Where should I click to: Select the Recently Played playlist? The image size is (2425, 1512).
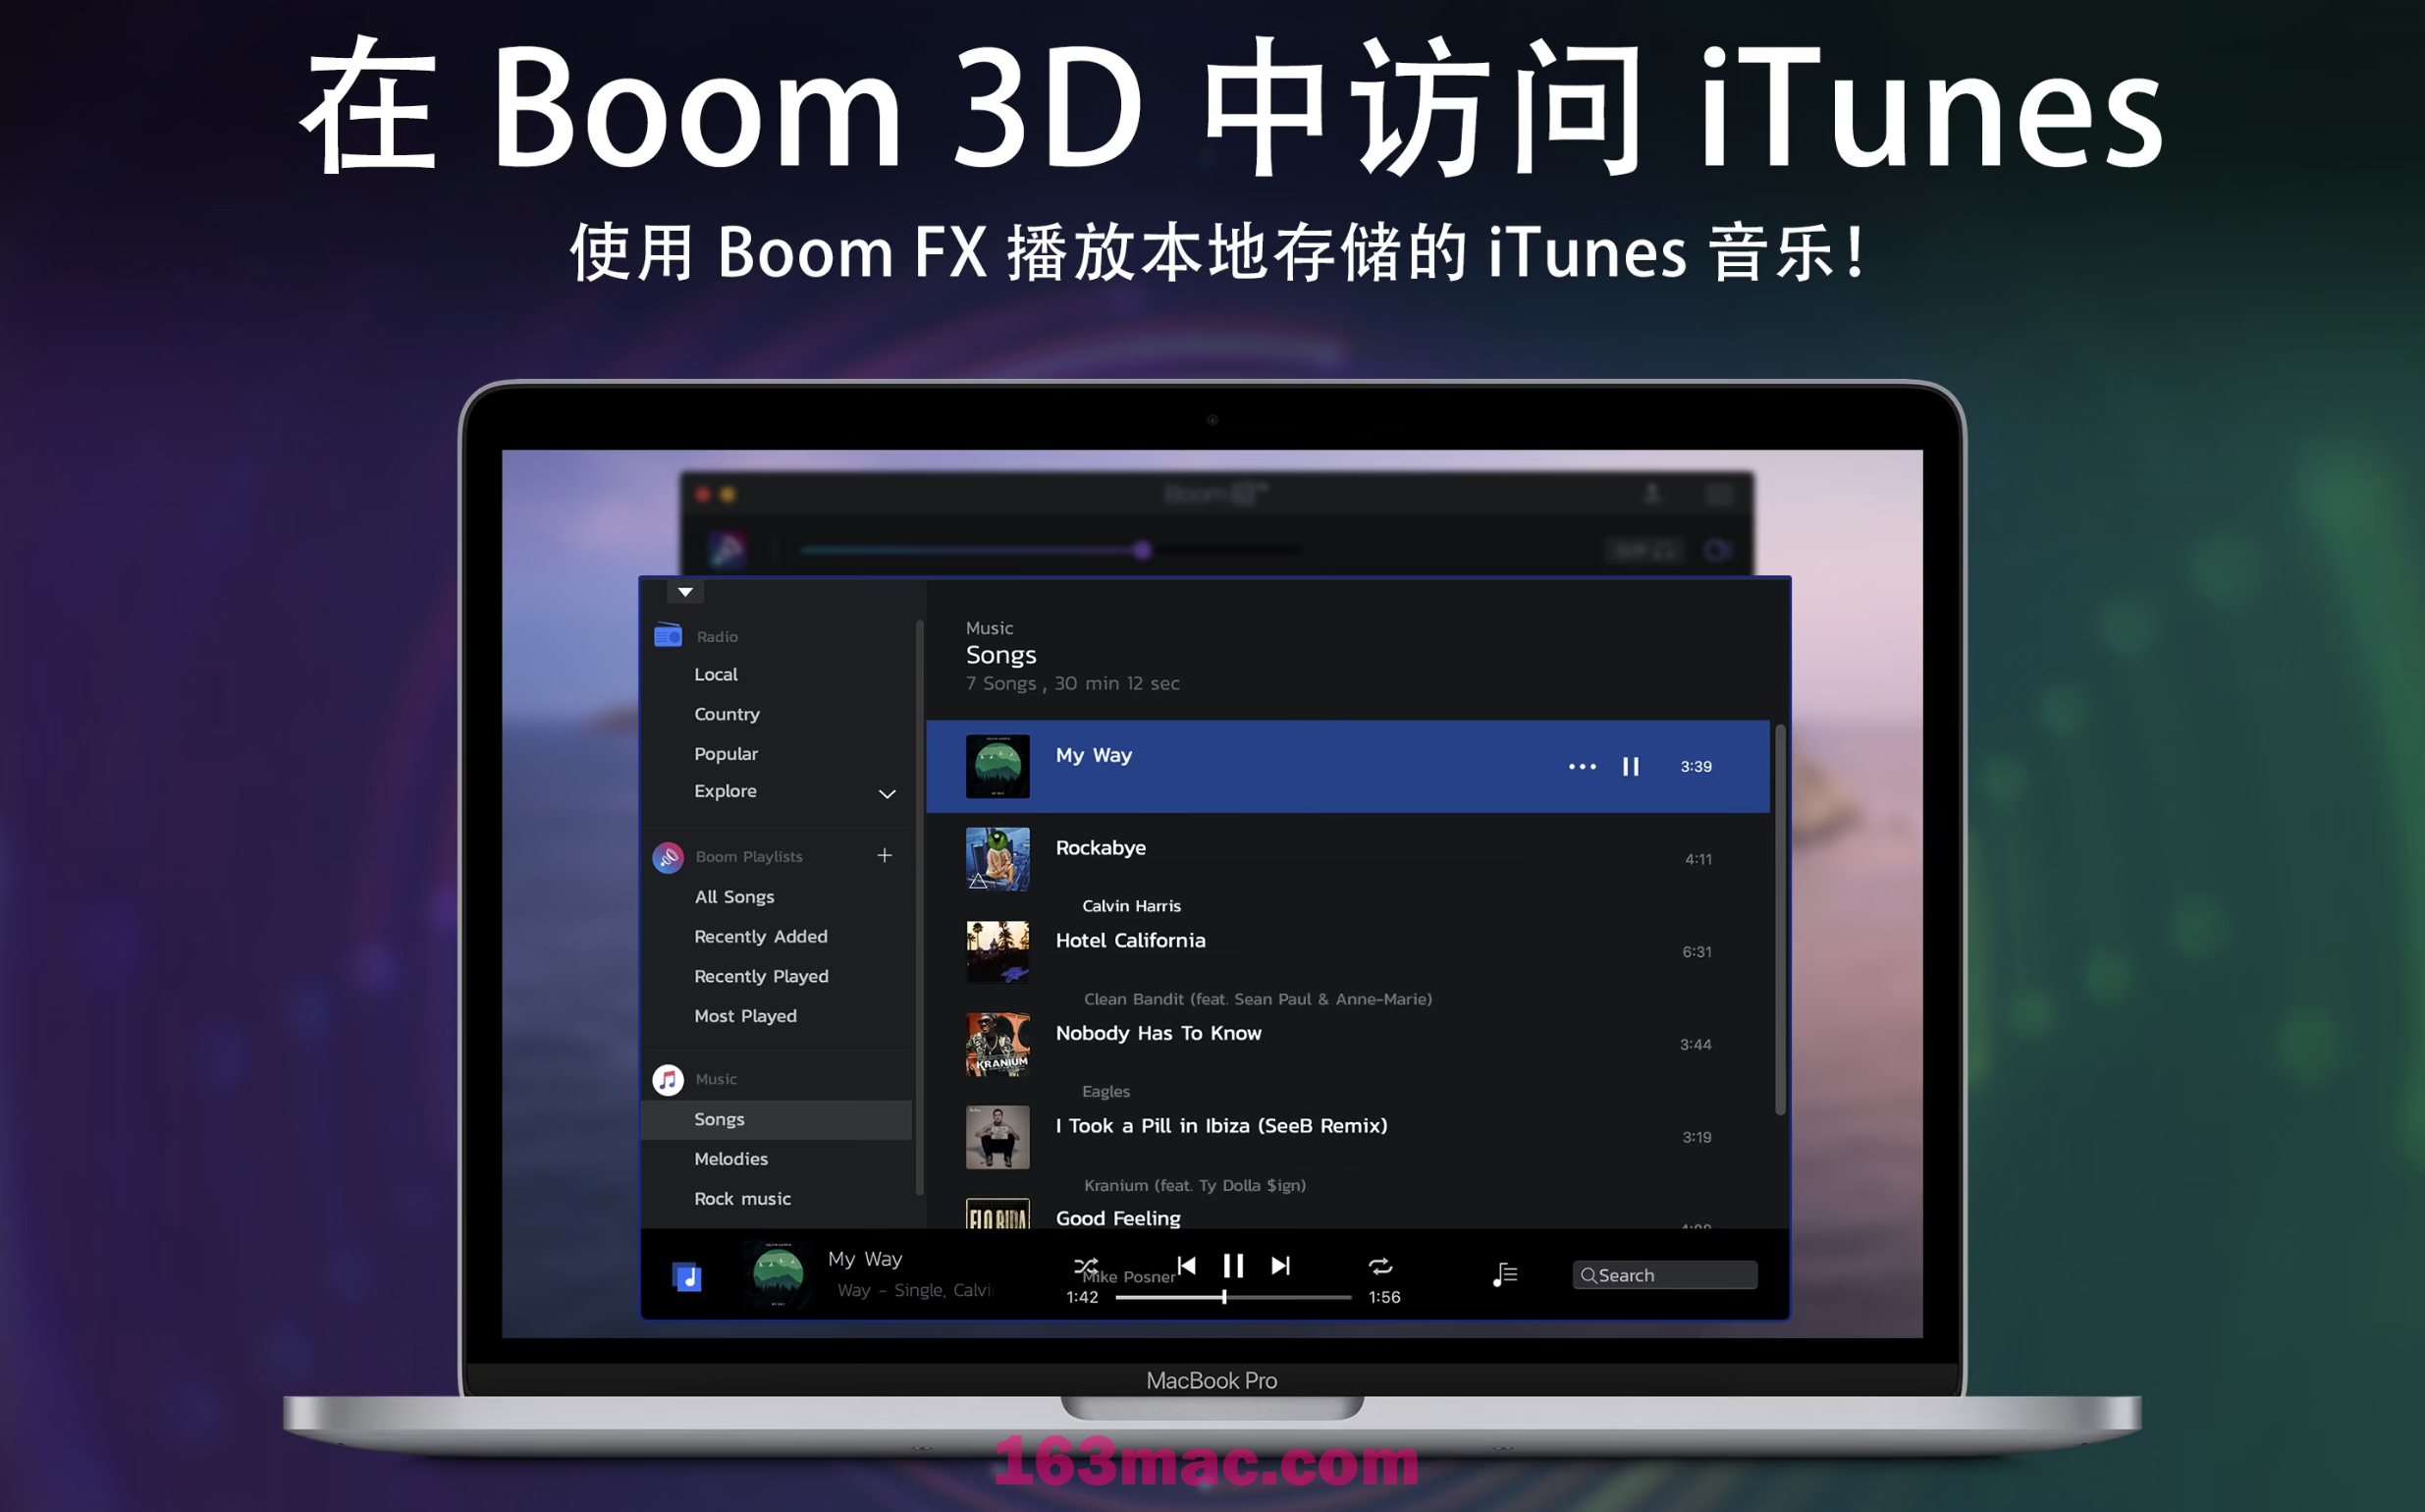(x=761, y=976)
